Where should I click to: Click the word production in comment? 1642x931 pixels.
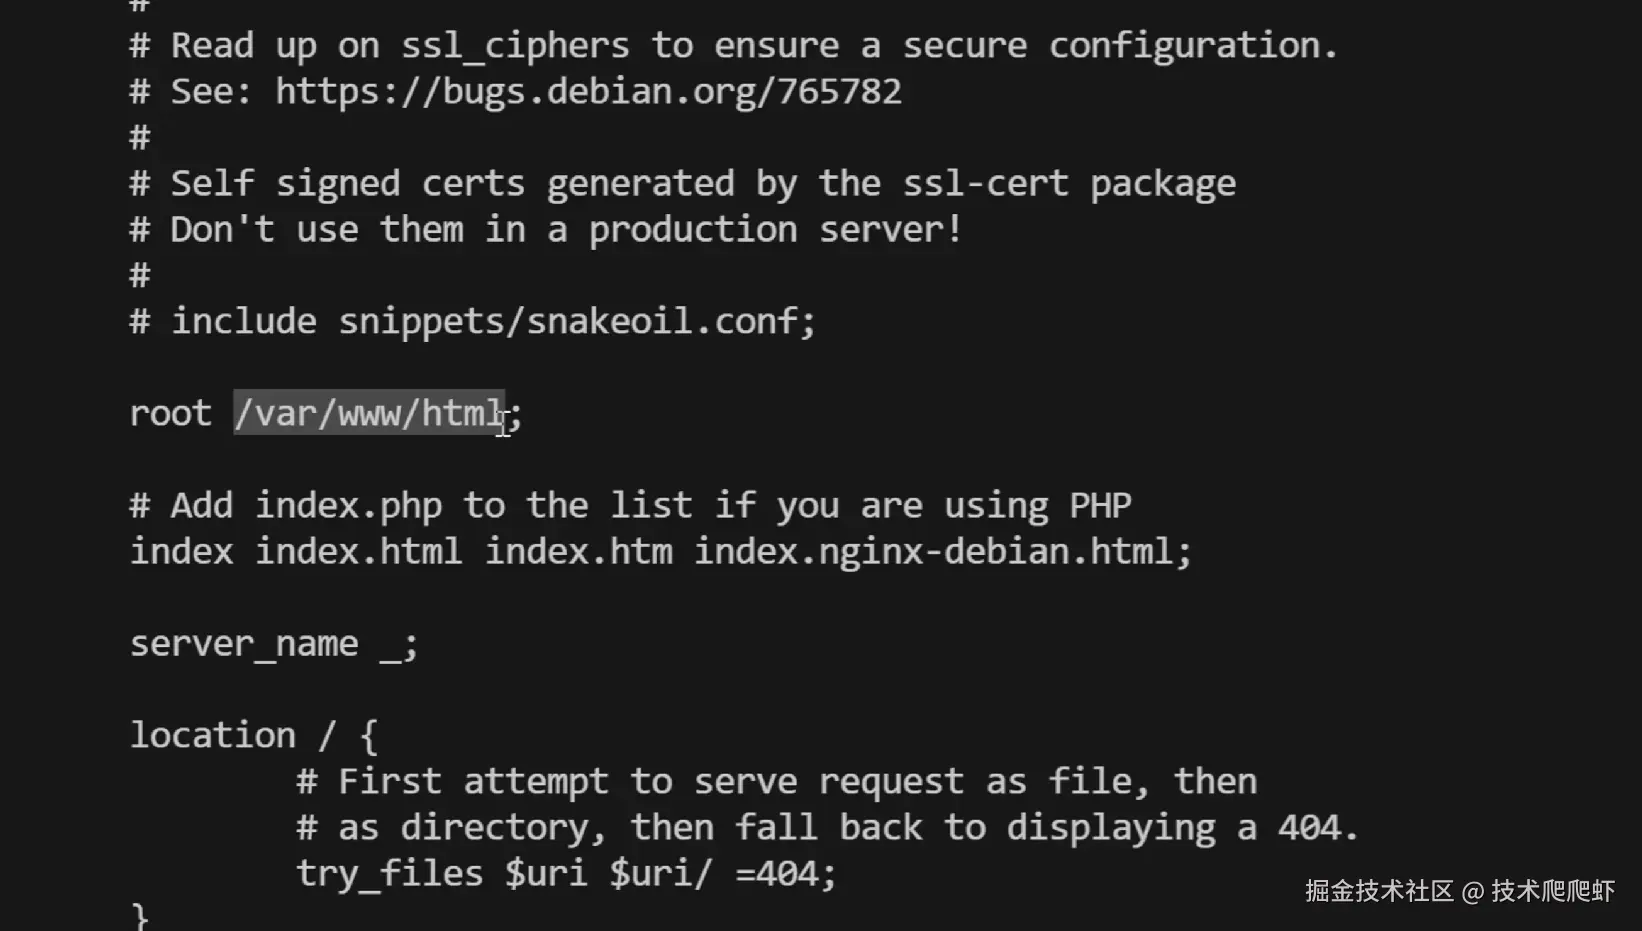(692, 230)
